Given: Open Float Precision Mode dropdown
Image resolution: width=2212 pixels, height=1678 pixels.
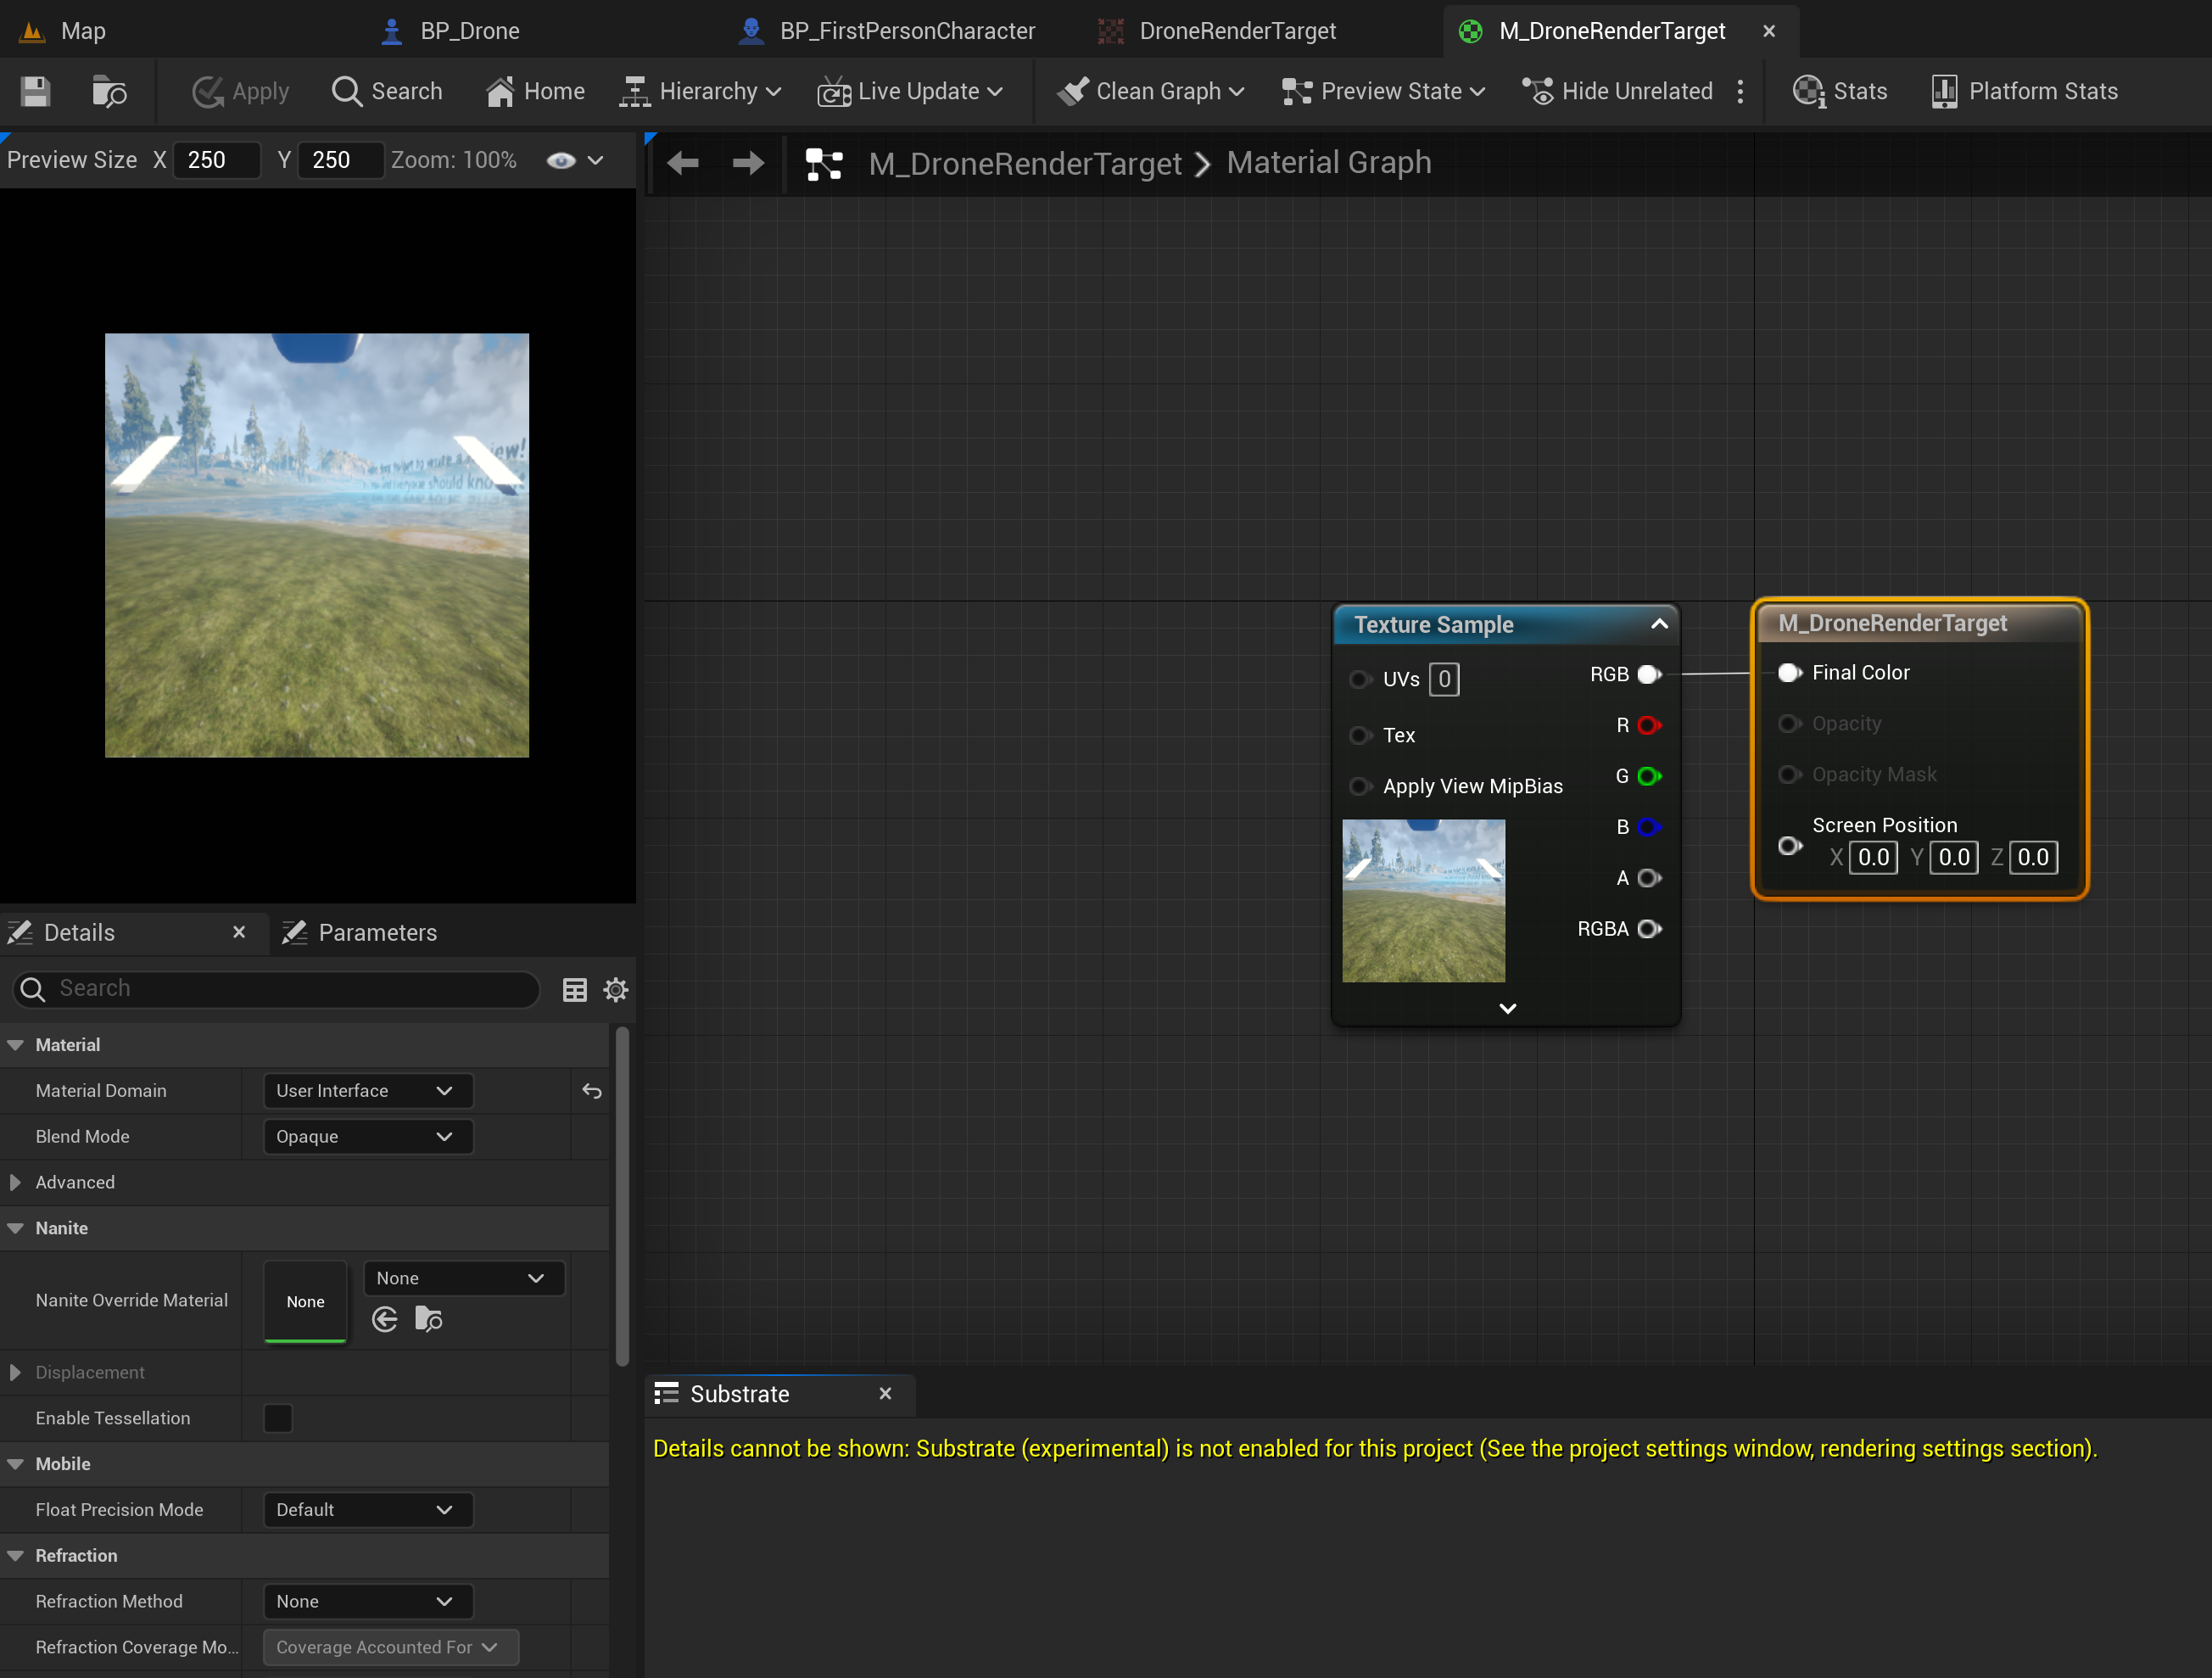Looking at the screenshot, I should pos(367,1509).
